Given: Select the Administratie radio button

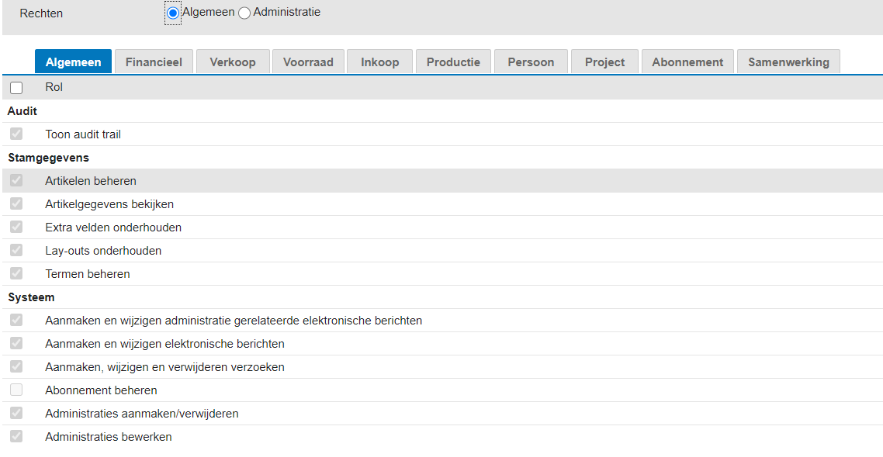Looking at the screenshot, I should click(x=244, y=13).
